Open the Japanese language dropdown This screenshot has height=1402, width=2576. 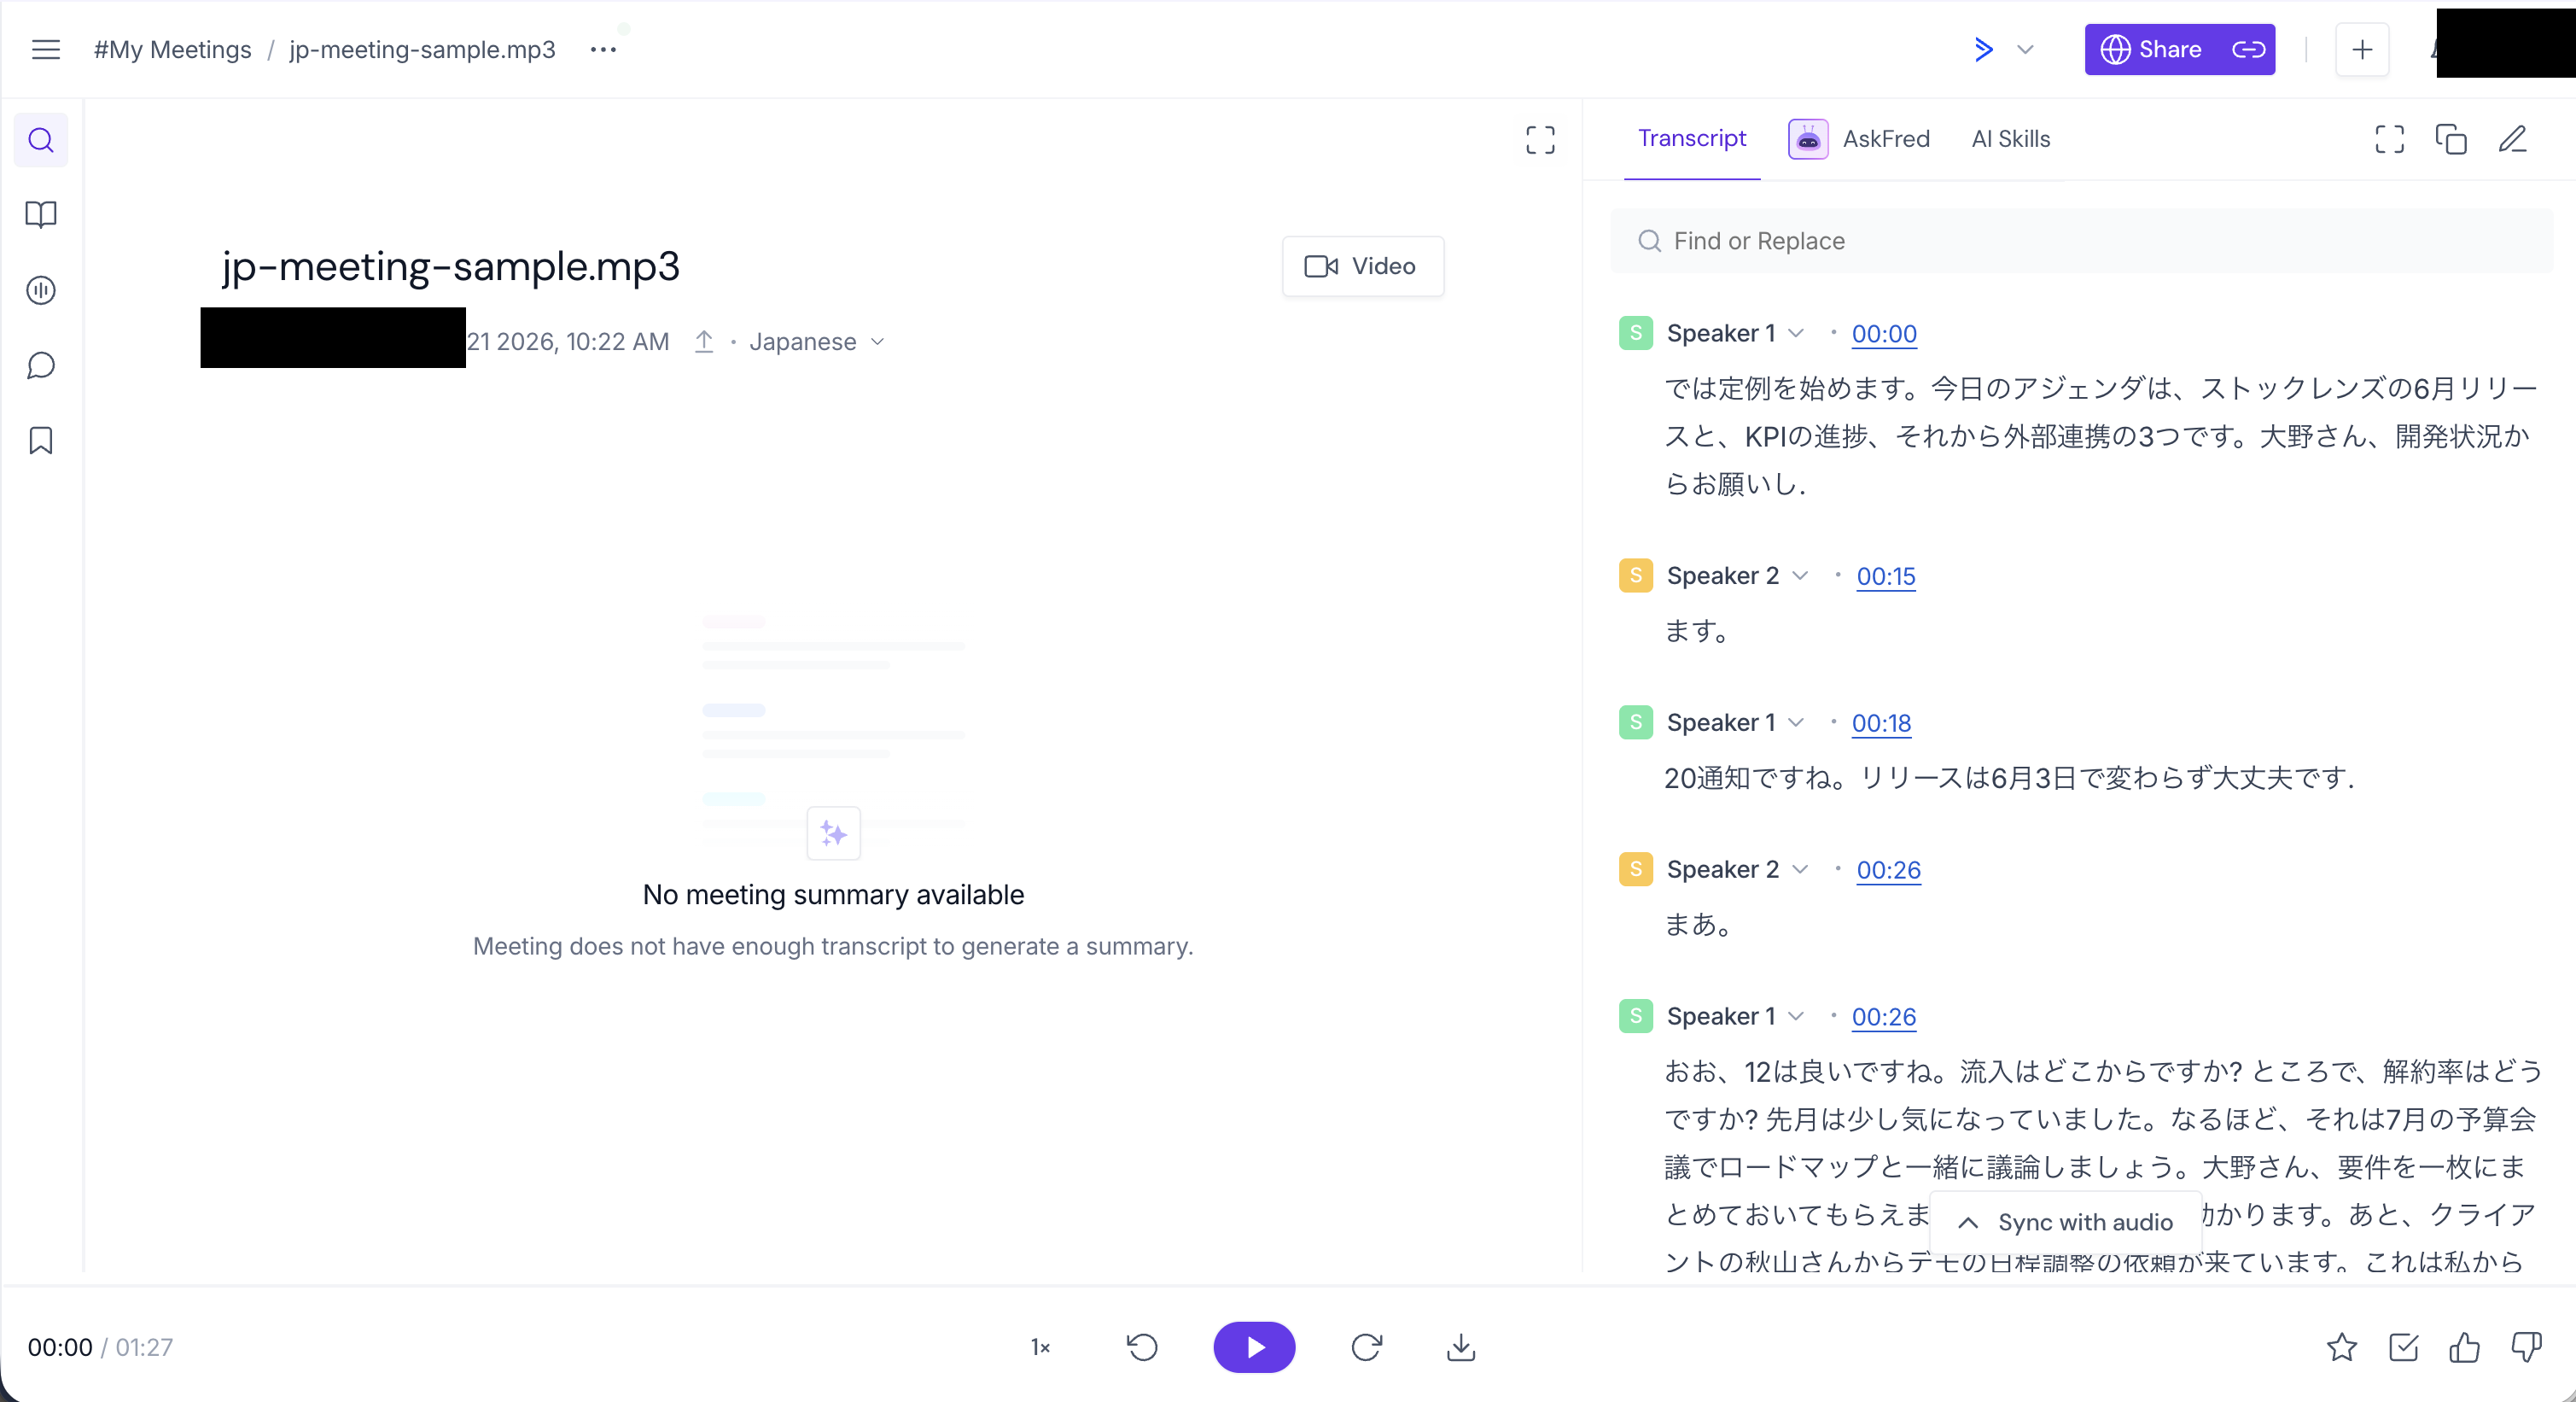pyautogui.click(x=817, y=341)
